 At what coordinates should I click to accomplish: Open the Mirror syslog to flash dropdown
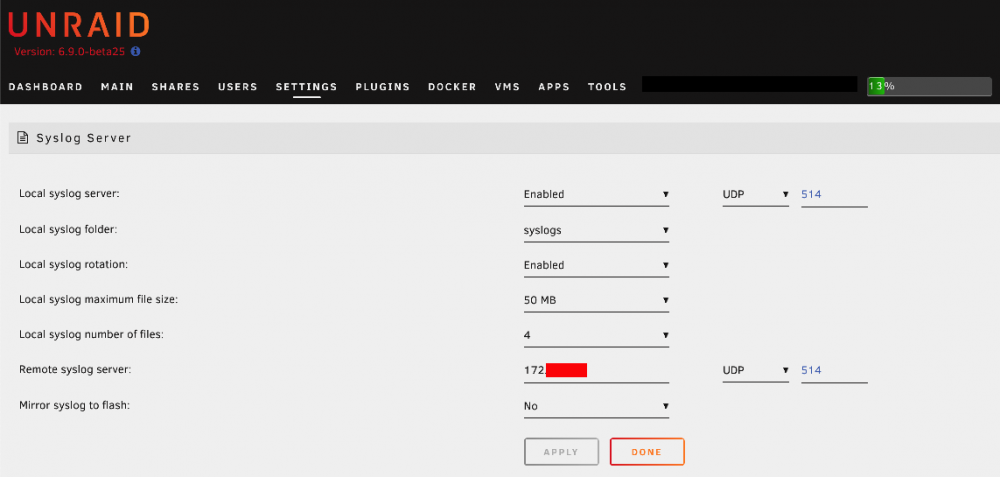point(596,406)
